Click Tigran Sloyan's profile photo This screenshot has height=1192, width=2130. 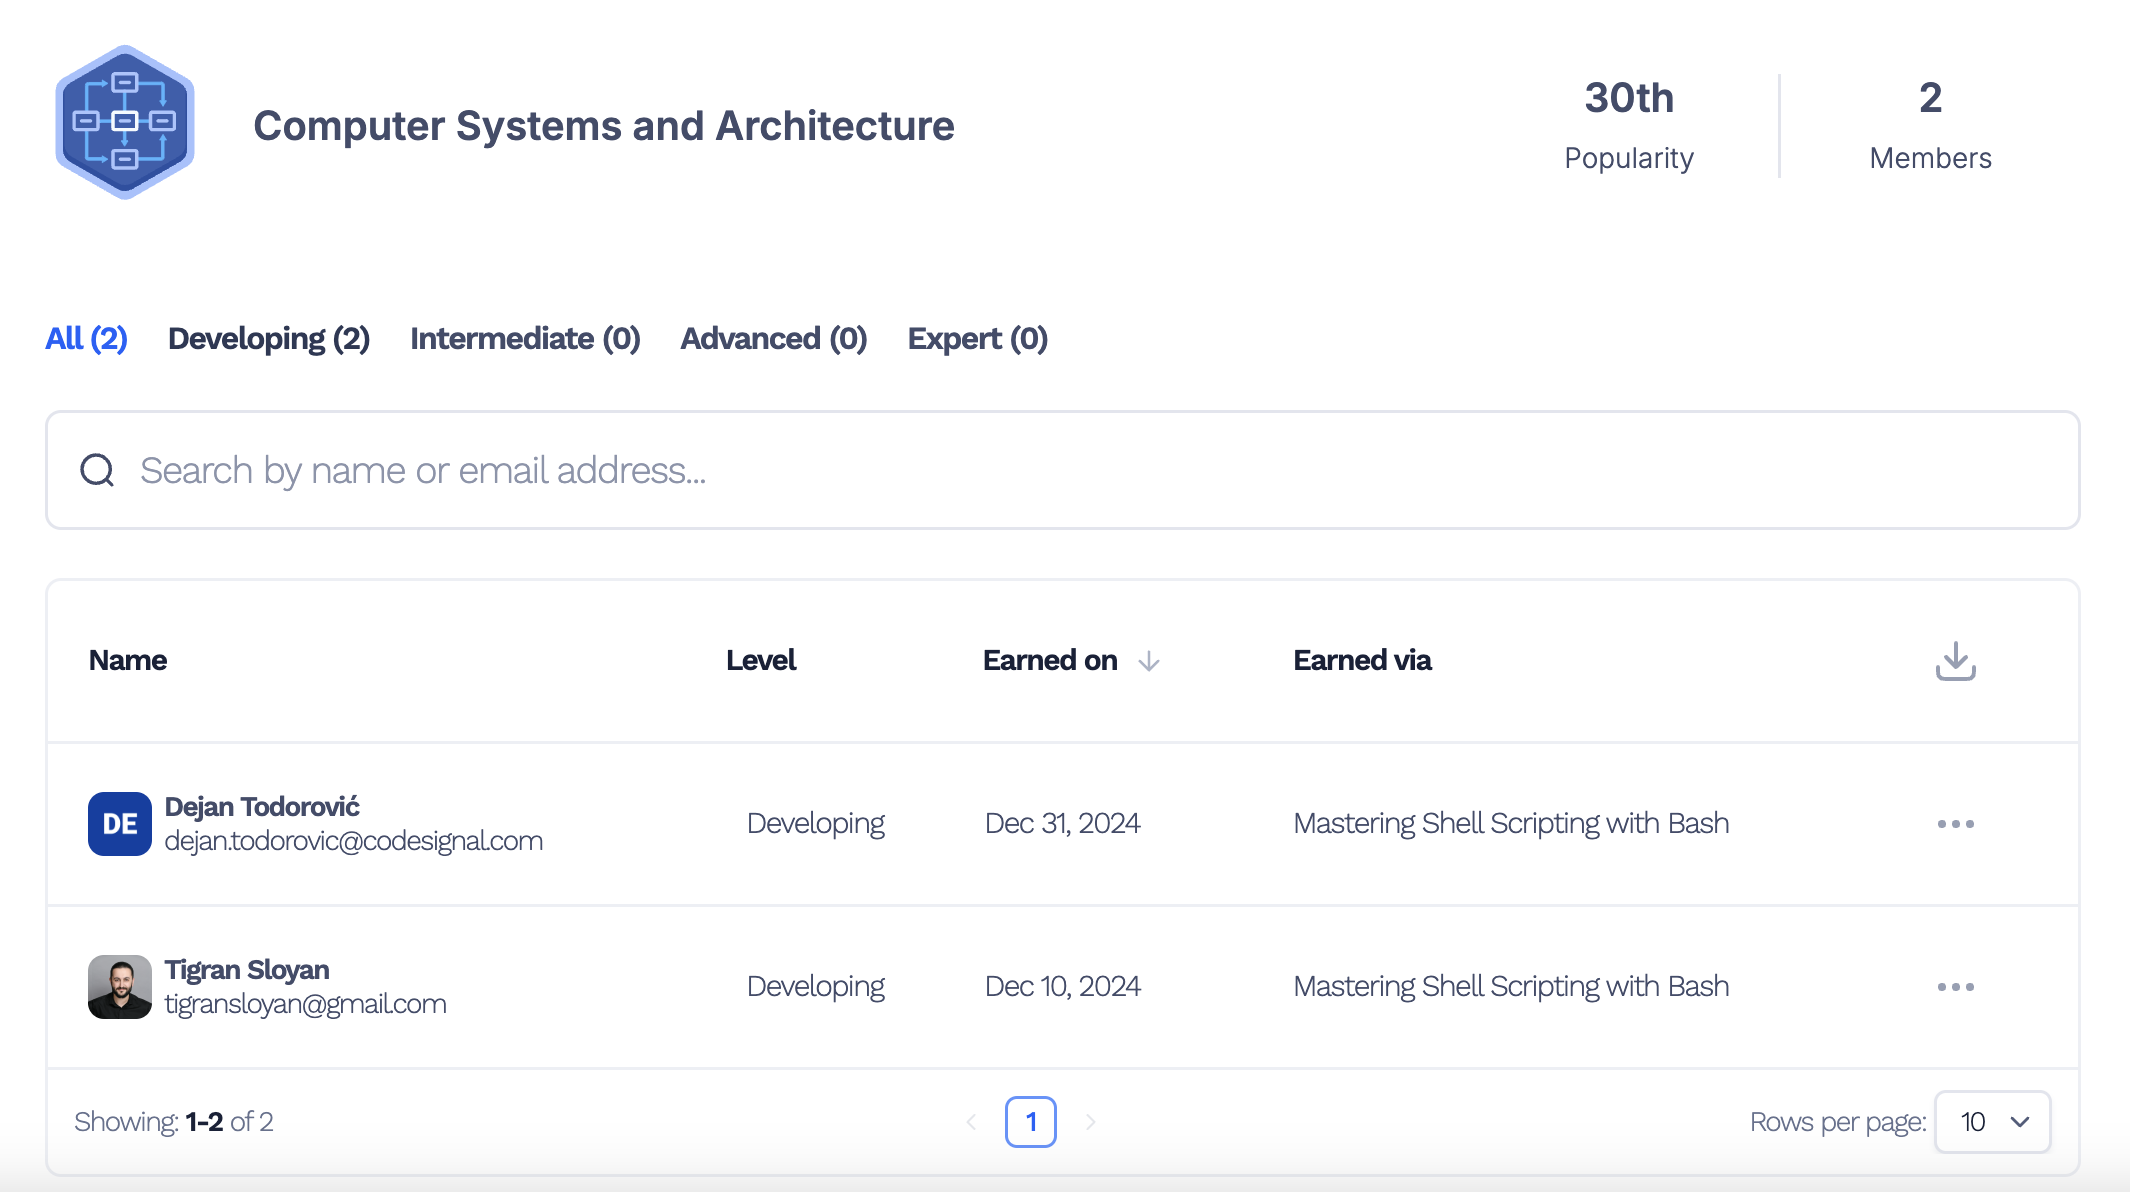point(120,987)
